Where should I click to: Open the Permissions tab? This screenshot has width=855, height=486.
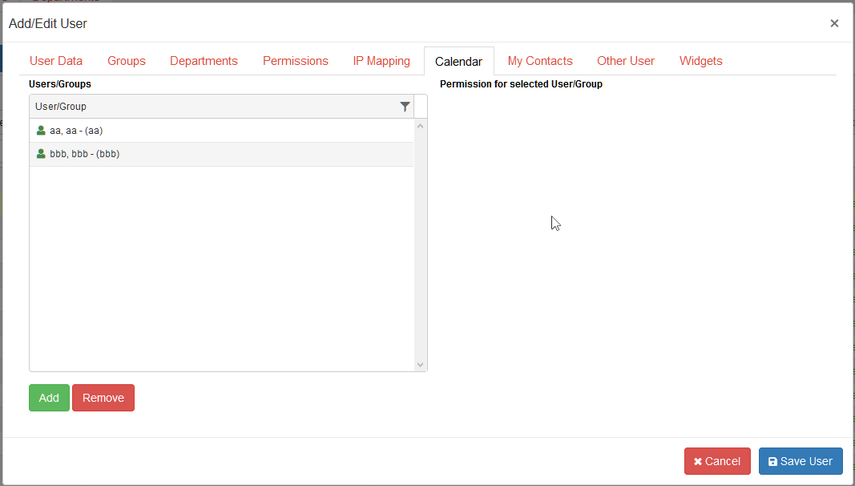point(296,61)
